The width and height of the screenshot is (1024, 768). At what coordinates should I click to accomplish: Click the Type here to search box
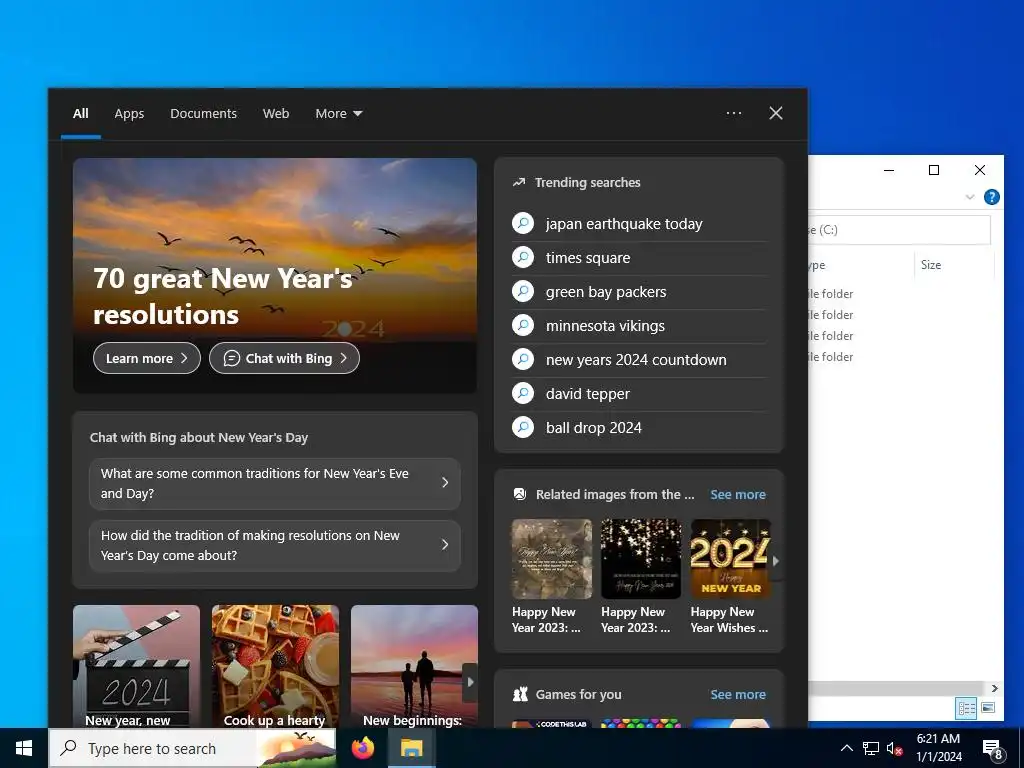(x=192, y=748)
